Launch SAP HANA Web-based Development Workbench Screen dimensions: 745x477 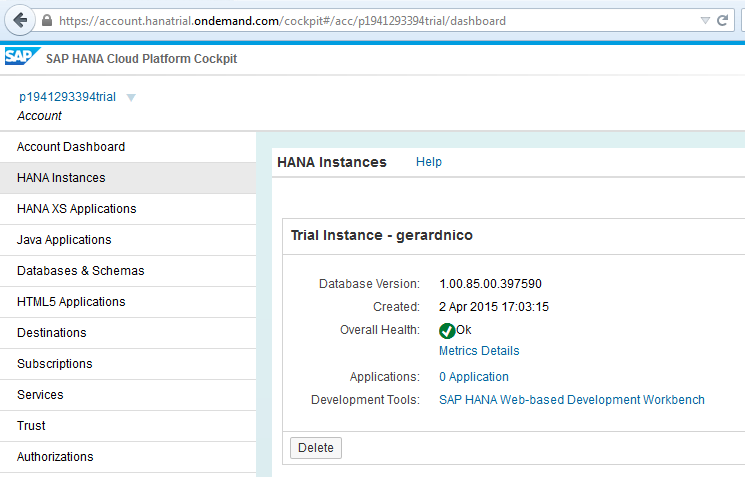coord(572,400)
